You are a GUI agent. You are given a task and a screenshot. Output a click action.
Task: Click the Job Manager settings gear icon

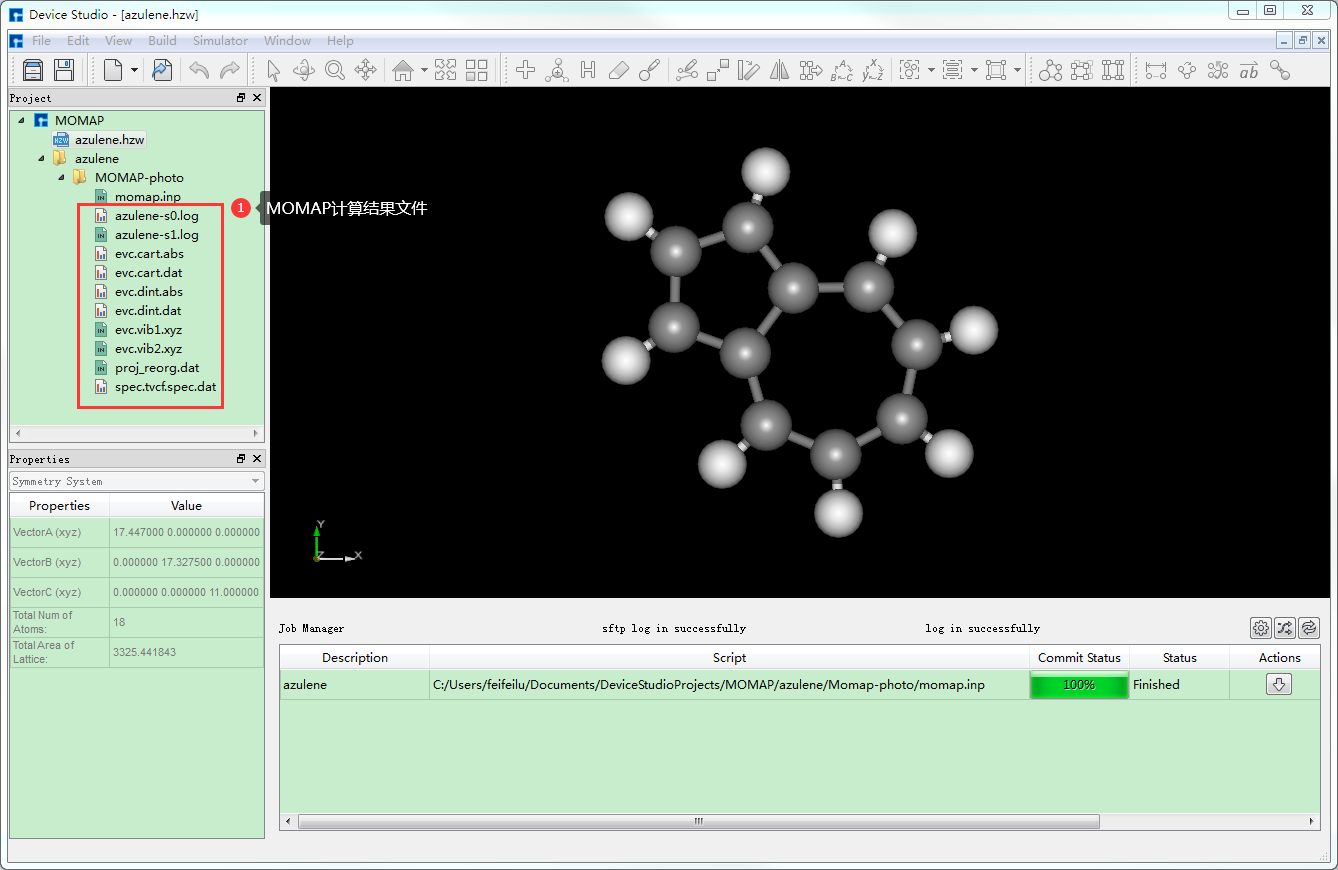click(x=1260, y=628)
